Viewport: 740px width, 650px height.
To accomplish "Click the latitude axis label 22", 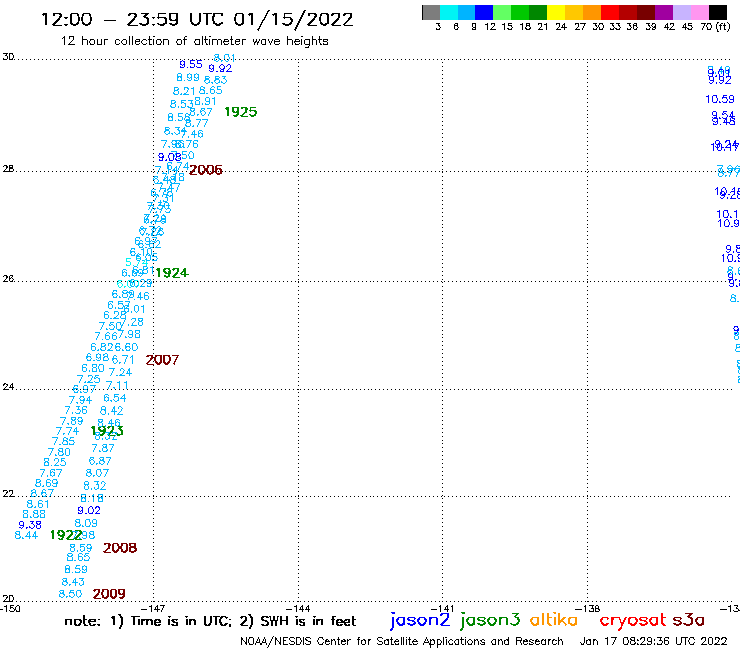I will (8, 494).
